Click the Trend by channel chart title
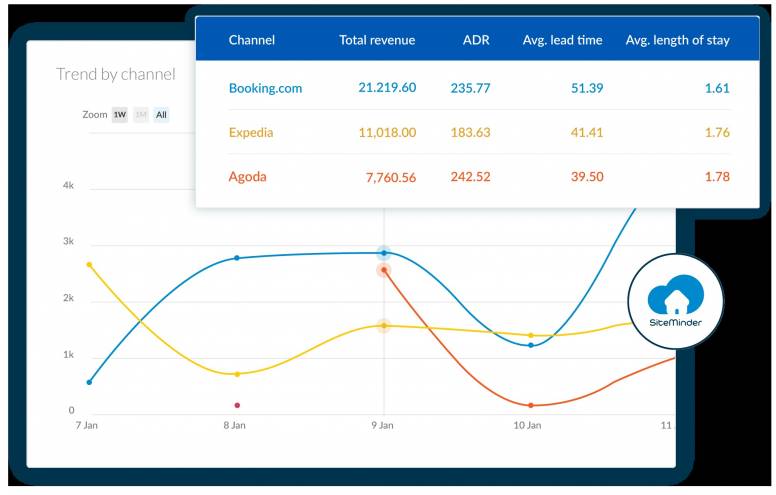The height and width of the screenshot is (495, 776). coord(115,74)
